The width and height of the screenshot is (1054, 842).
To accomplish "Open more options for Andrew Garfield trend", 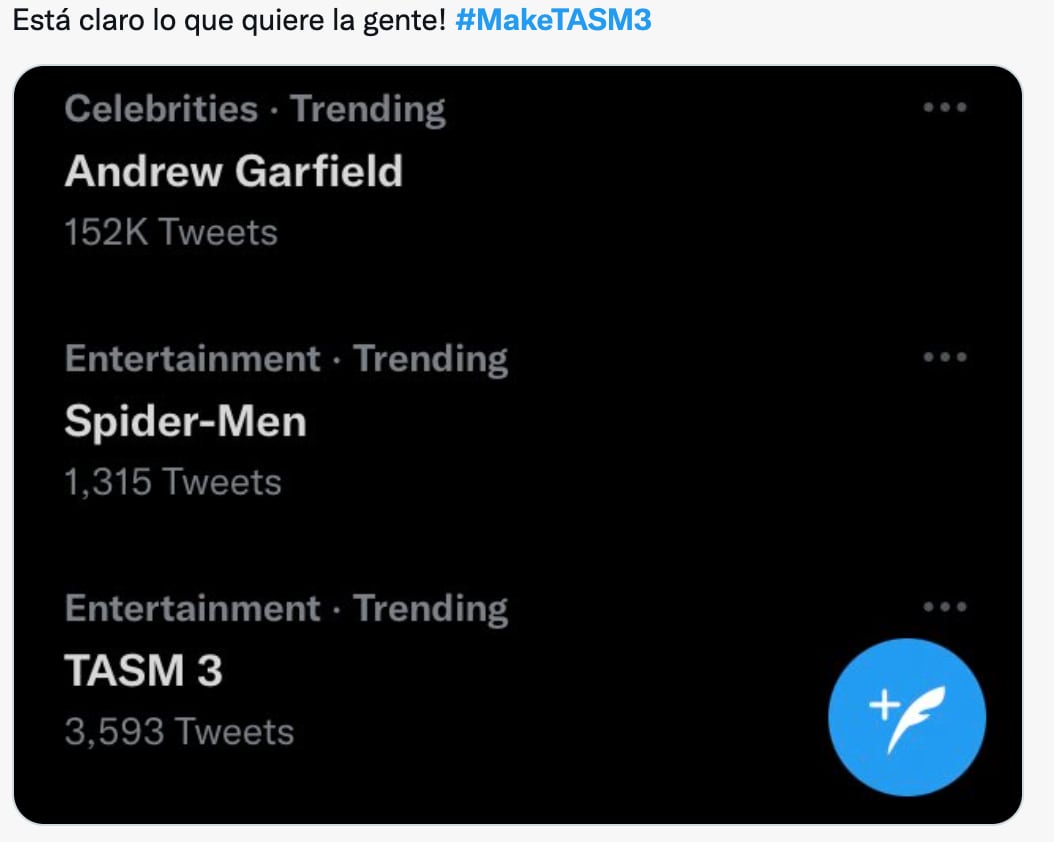I will coord(944,108).
